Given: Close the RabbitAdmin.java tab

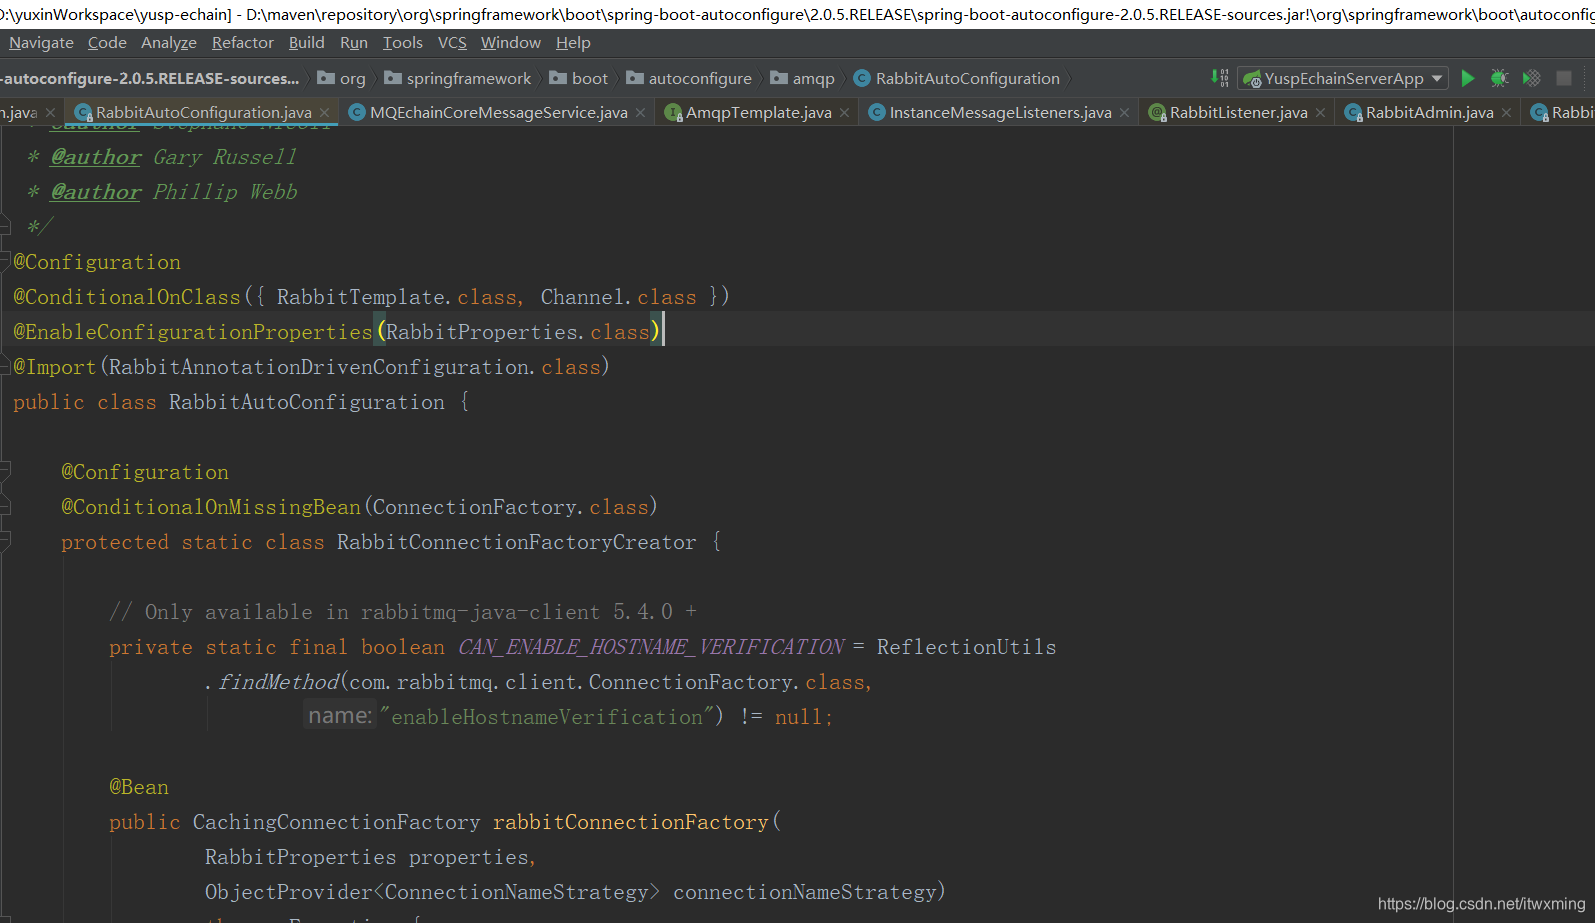Looking at the screenshot, I should [x=1506, y=113].
